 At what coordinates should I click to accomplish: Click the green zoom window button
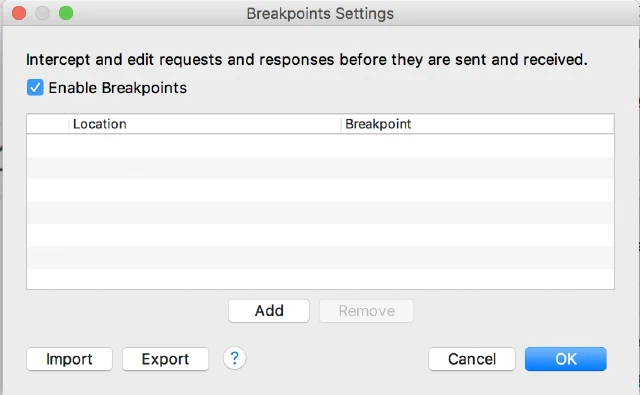pos(66,13)
